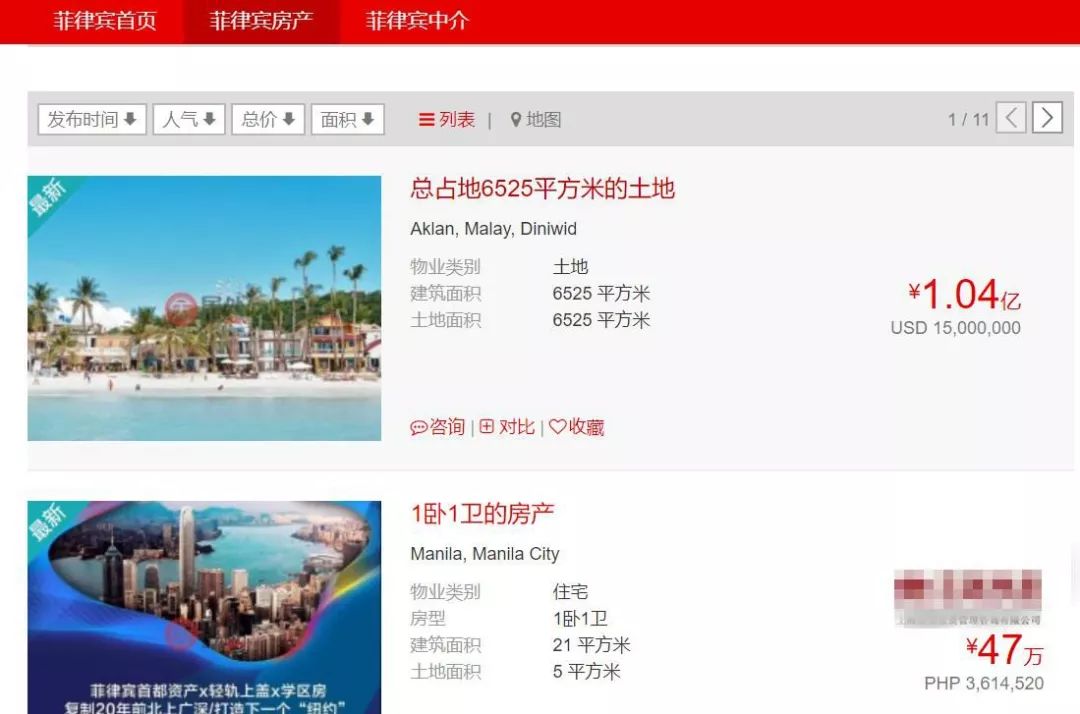The width and height of the screenshot is (1080, 714).
Task: Click the previous page arrow
Action: [x=1010, y=118]
